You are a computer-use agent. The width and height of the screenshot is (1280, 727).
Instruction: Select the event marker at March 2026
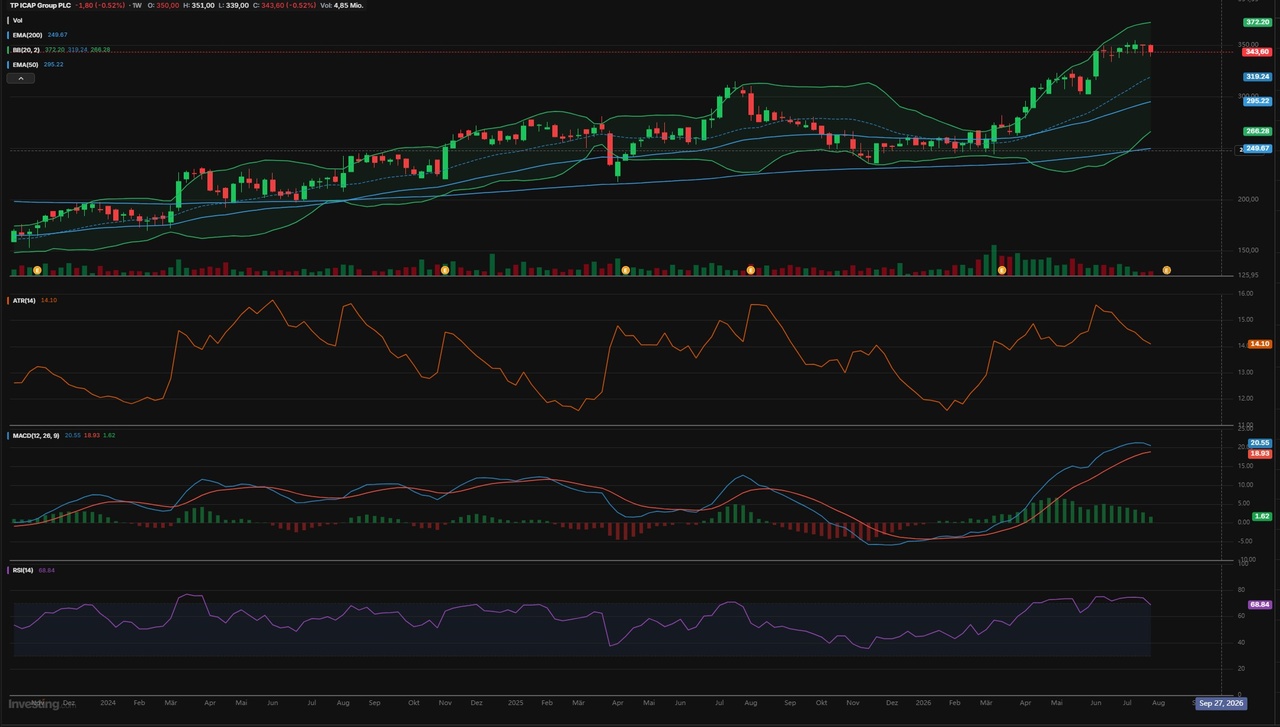(x=1002, y=270)
